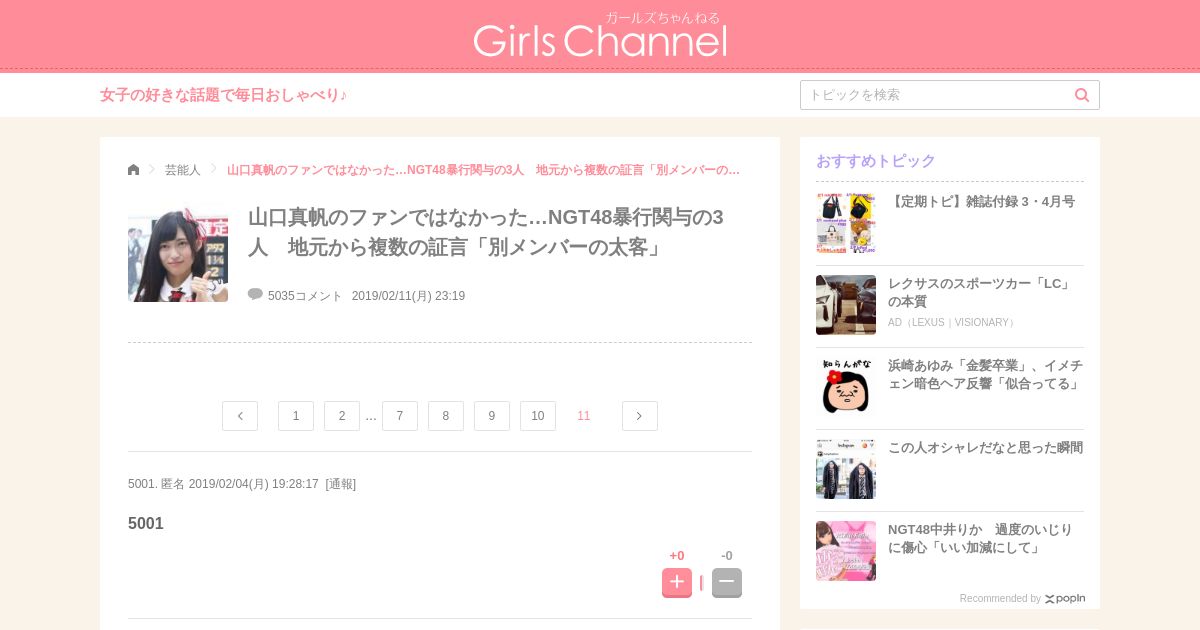
Task: Jump to pagination page 9
Action: pyautogui.click(x=492, y=416)
